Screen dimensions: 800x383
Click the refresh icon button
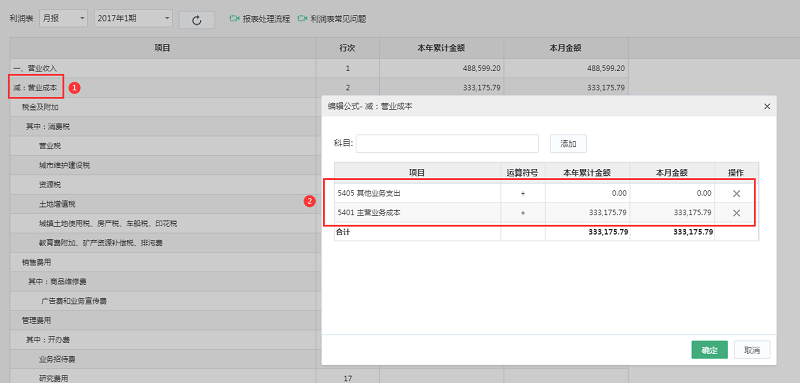click(x=197, y=20)
